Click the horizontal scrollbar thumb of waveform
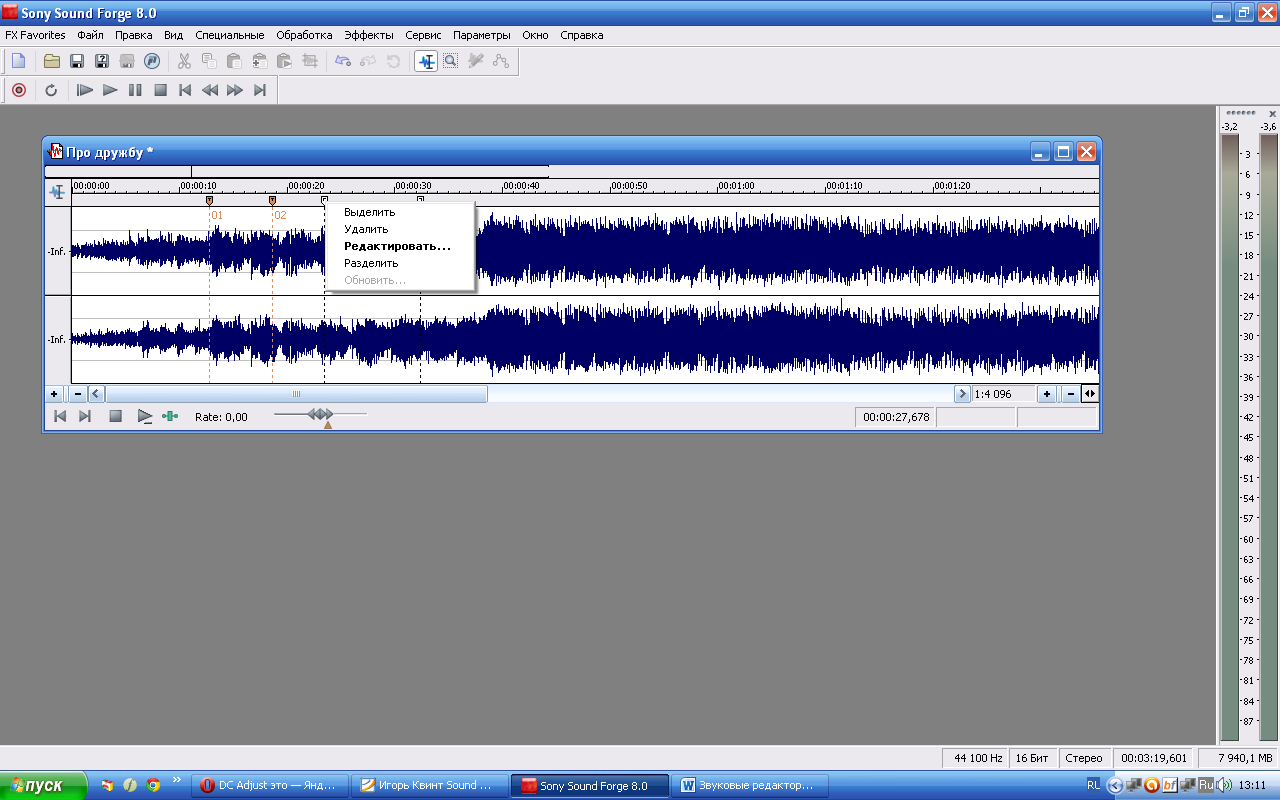 (x=296, y=394)
